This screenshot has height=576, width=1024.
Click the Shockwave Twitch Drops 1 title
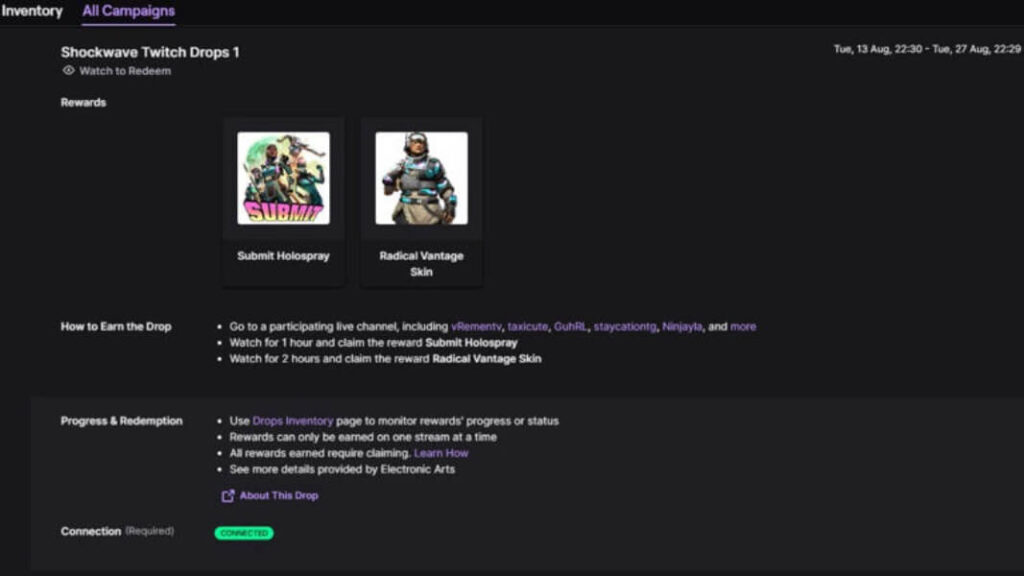150,52
